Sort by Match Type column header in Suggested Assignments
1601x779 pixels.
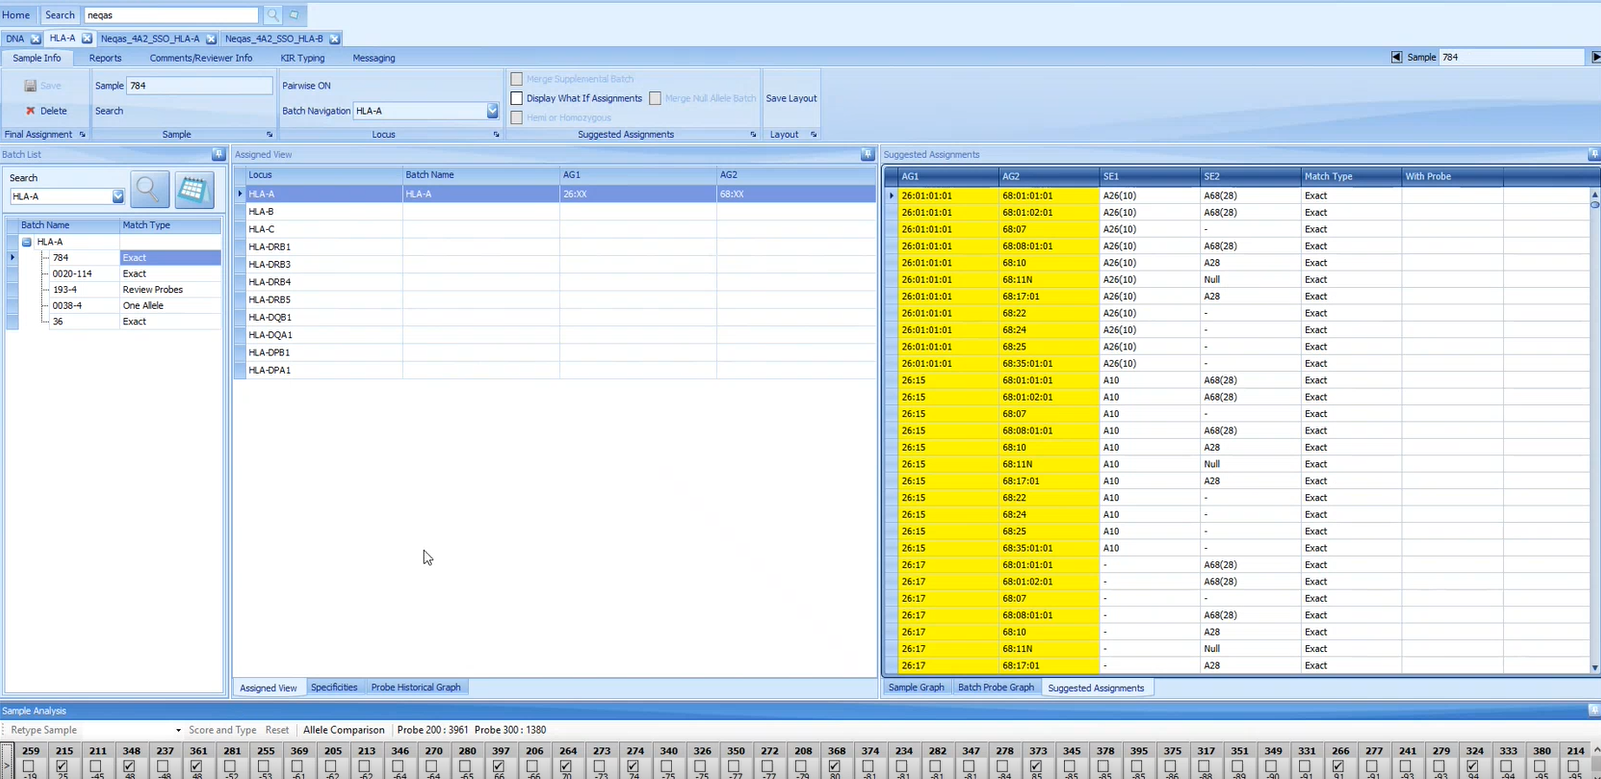click(x=1350, y=176)
